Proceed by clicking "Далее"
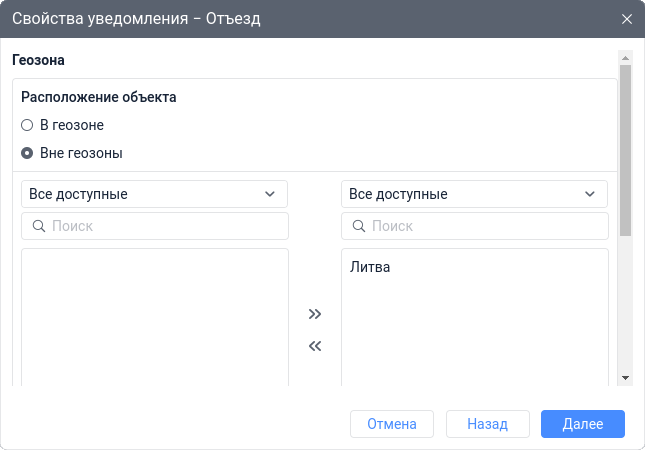Viewport: 645px width, 450px height. [x=582, y=424]
